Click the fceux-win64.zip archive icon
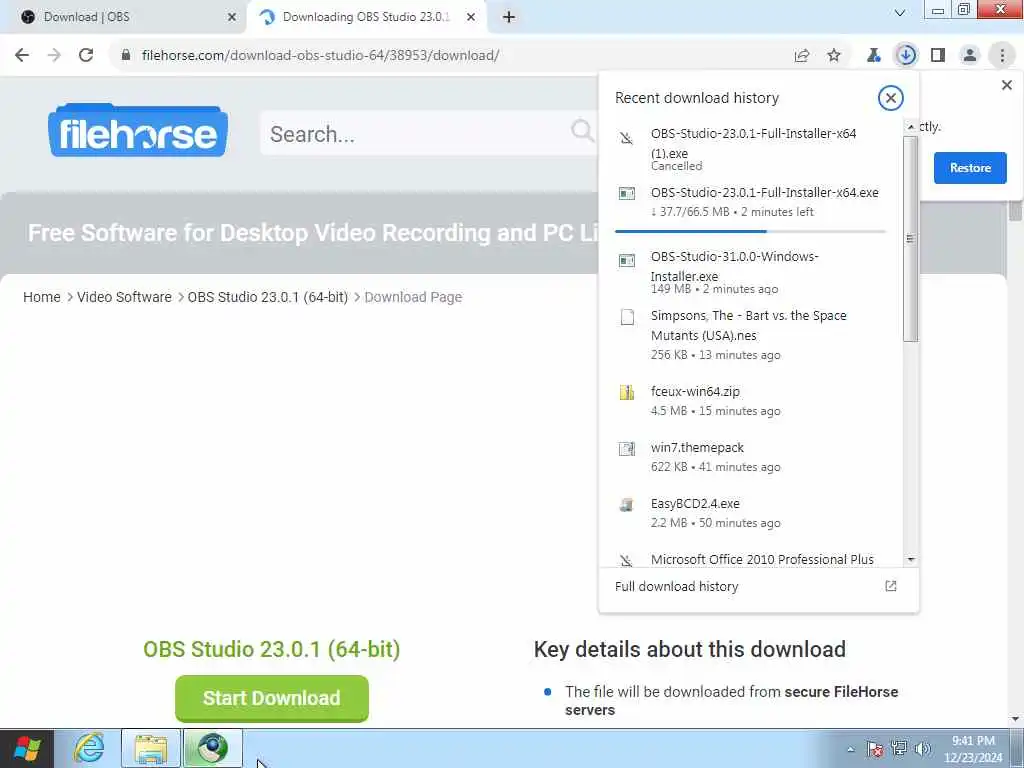The width and height of the screenshot is (1024, 768). (626, 392)
